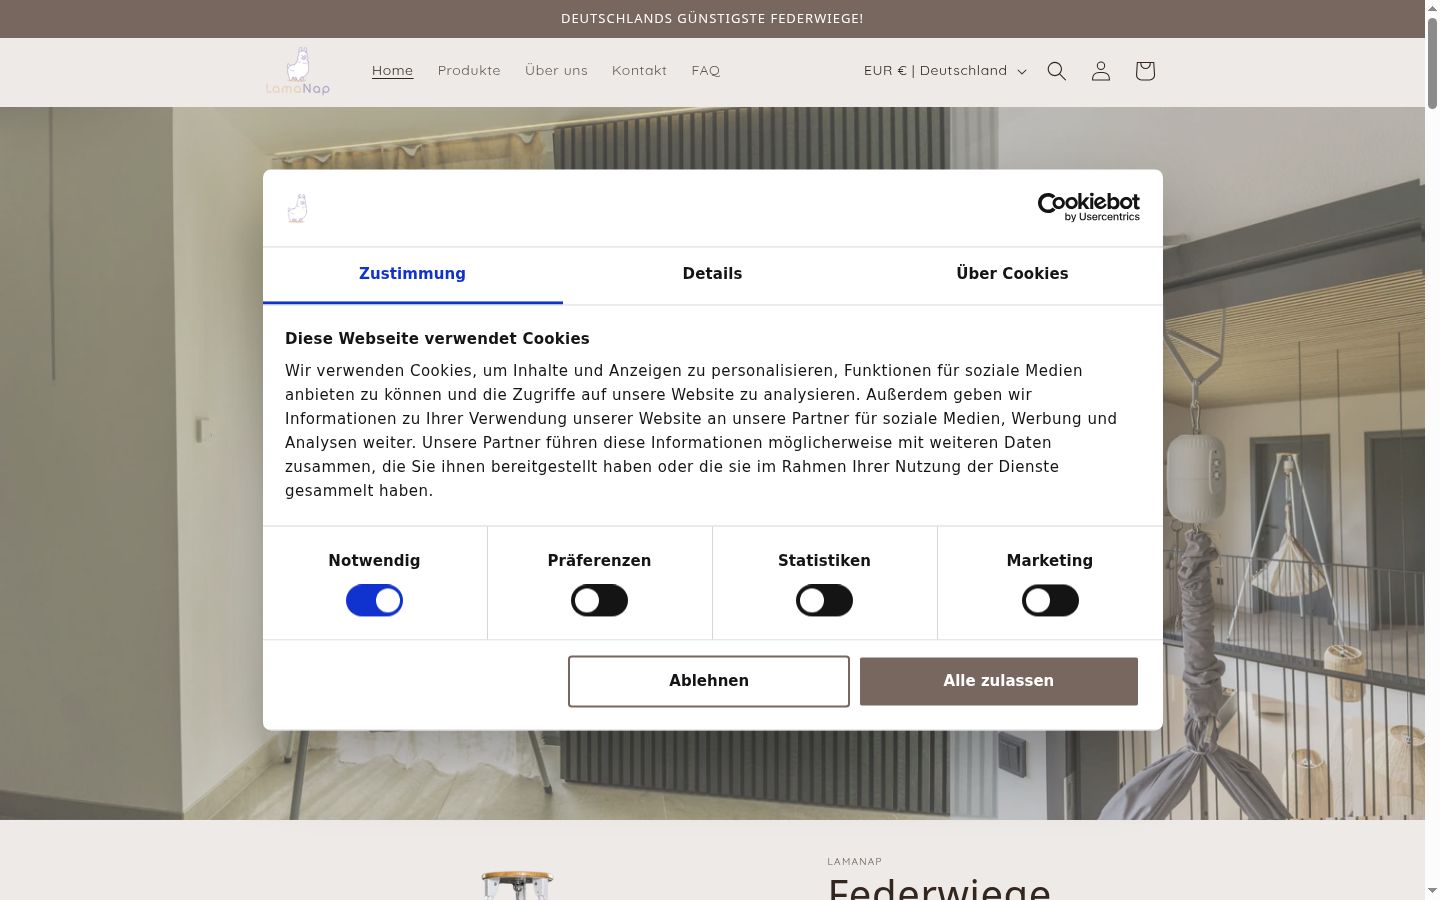Open the search icon in header
Screen dimensions: 1440x900
tap(1057, 71)
